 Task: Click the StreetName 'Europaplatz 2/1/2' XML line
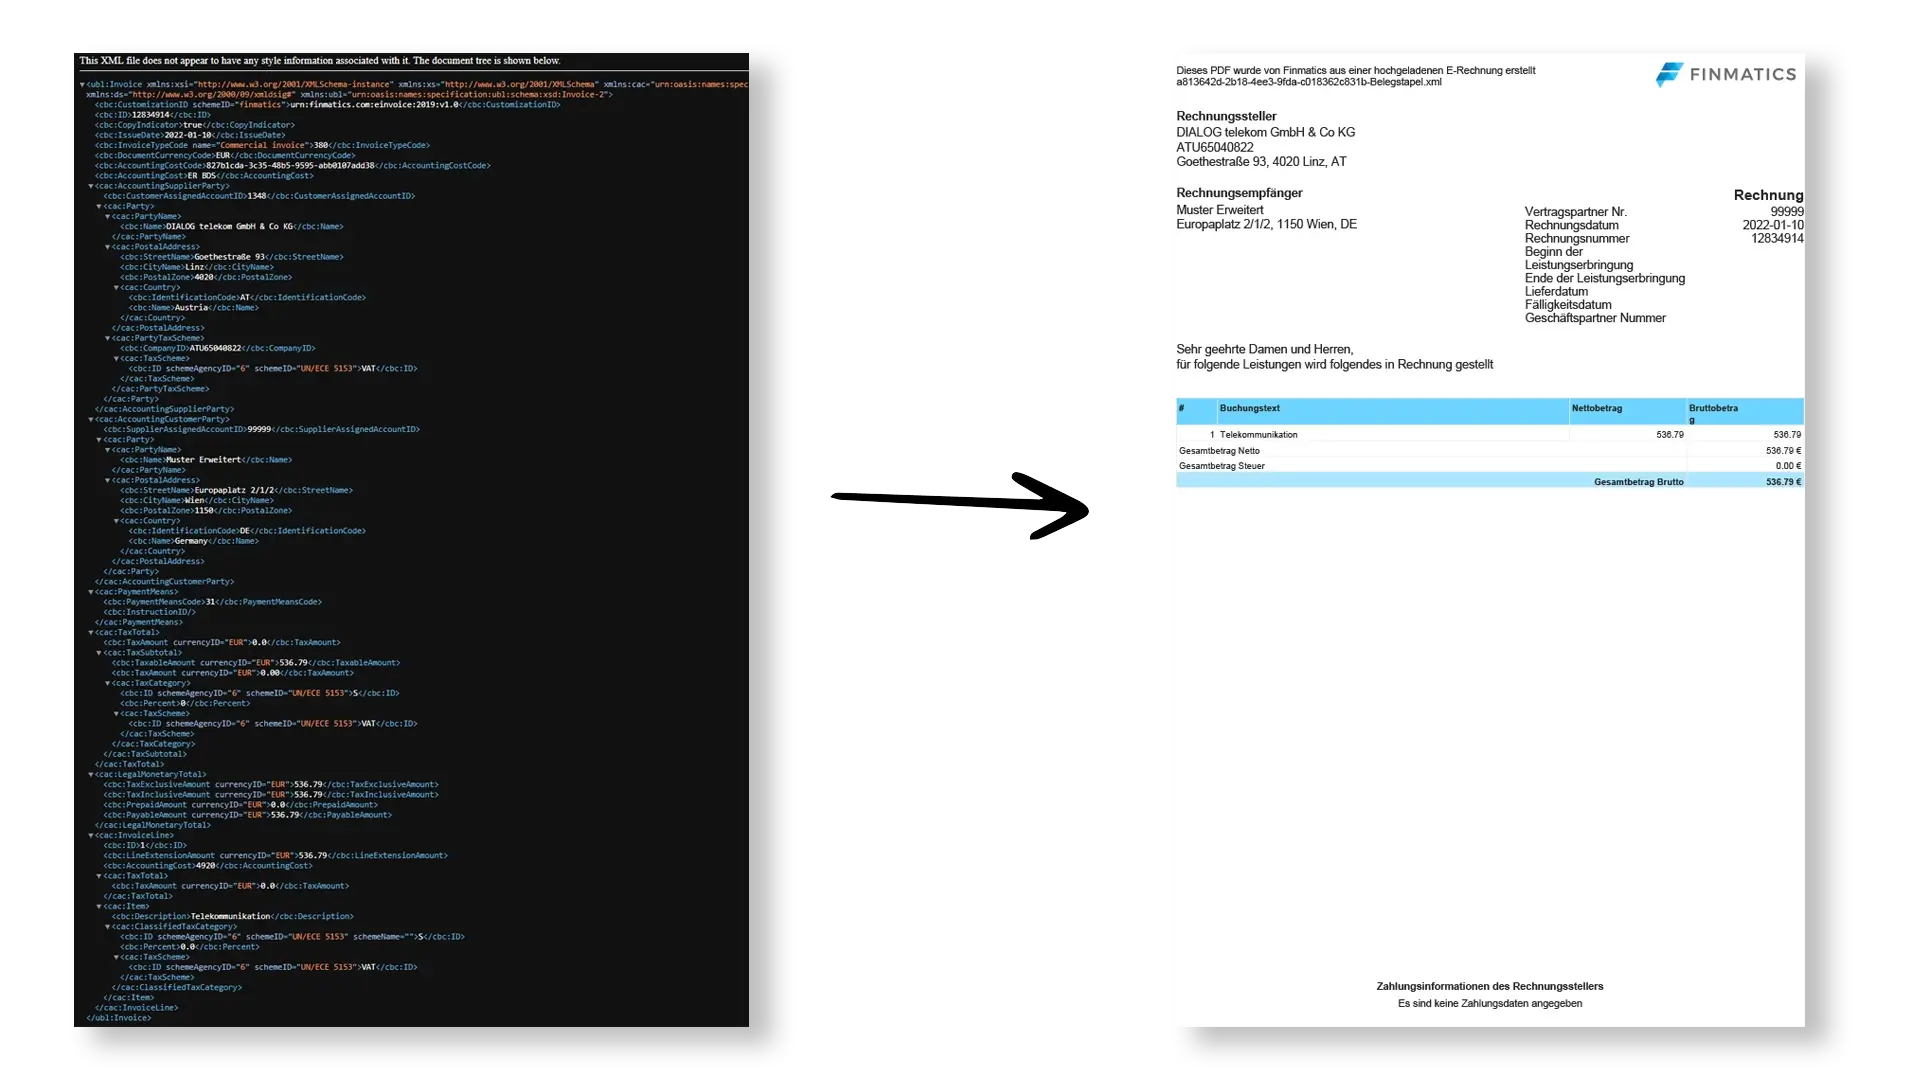click(236, 490)
